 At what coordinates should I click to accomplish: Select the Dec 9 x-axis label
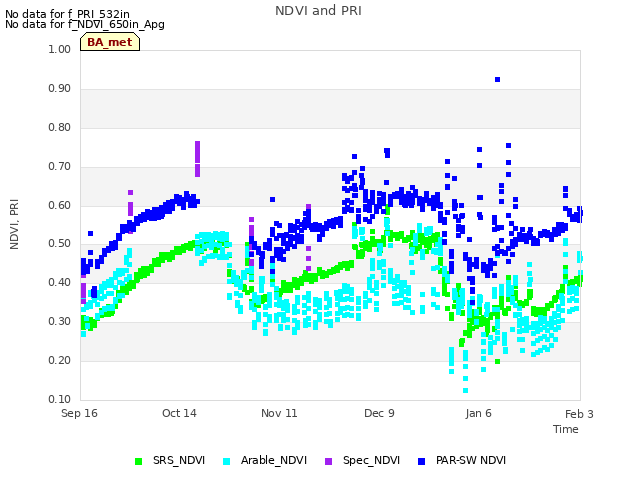click(x=379, y=413)
